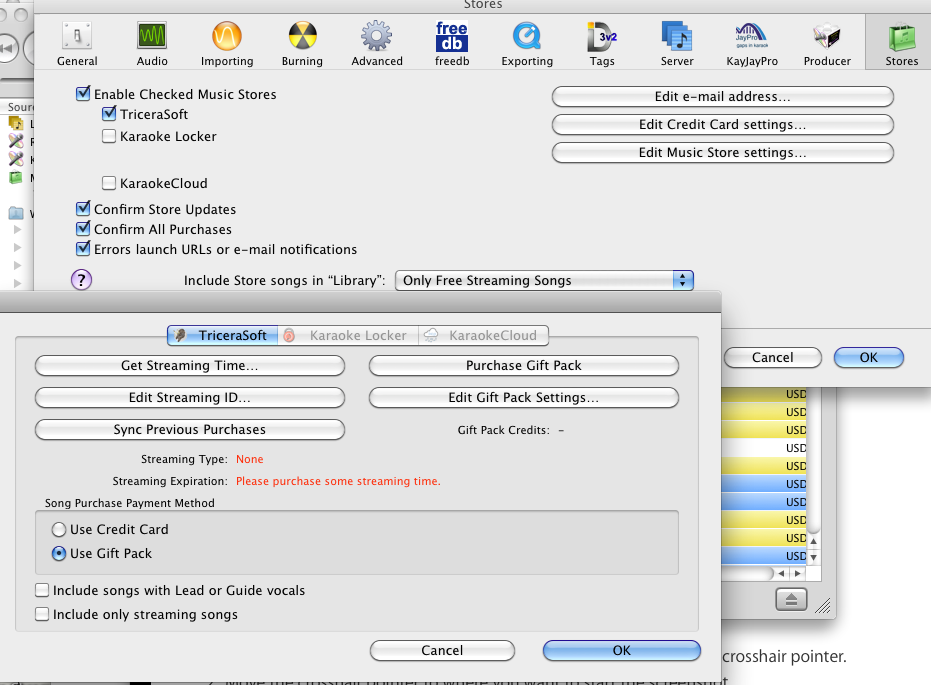
Task: Open the KayJayPro preferences pane
Action: [x=751, y=44]
